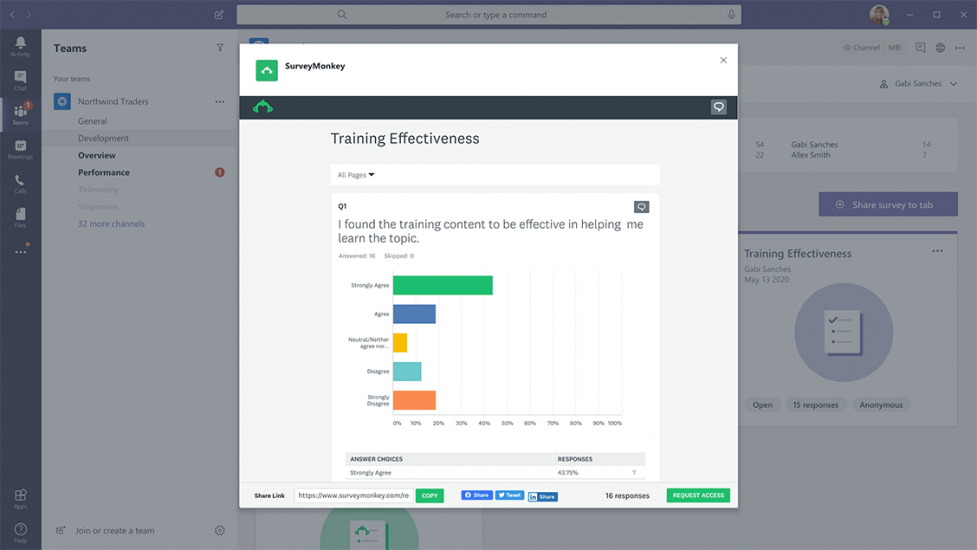Click the teal Disagree bar
Image resolution: width=977 pixels, height=550 pixels.
click(407, 371)
